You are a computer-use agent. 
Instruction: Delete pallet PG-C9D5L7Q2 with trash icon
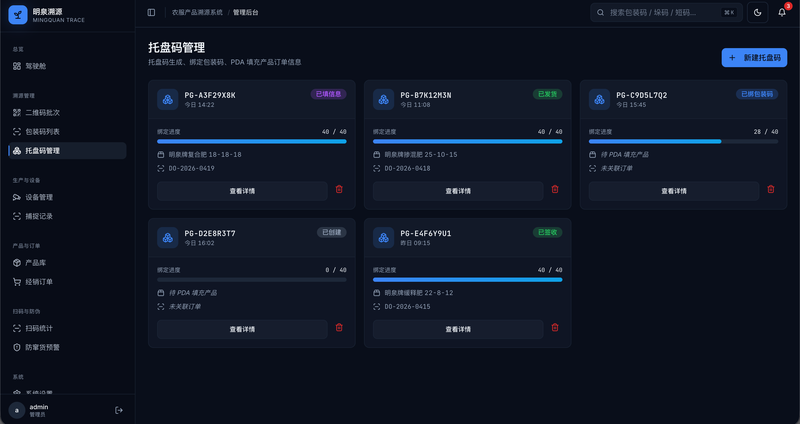[x=771, y=189]
